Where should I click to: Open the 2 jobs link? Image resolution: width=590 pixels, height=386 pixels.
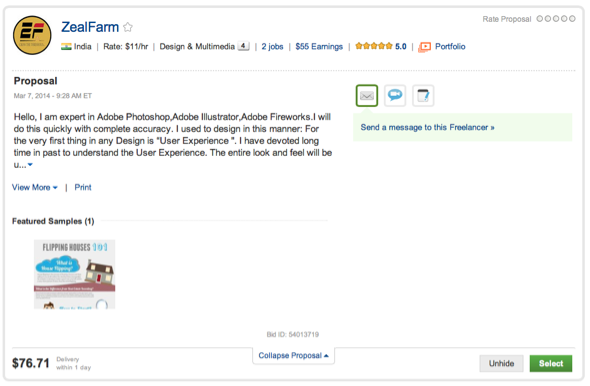click(272, 47)
